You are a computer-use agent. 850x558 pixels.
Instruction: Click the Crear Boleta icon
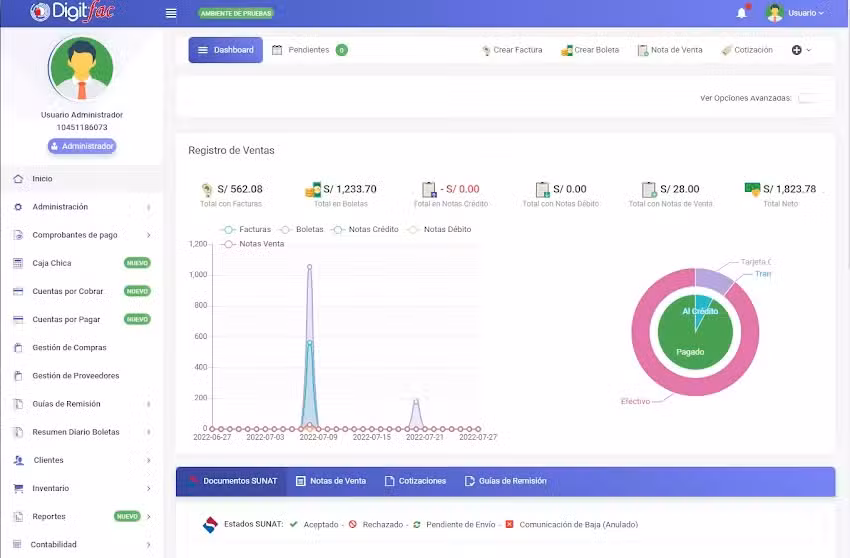[x=566, y=50]
